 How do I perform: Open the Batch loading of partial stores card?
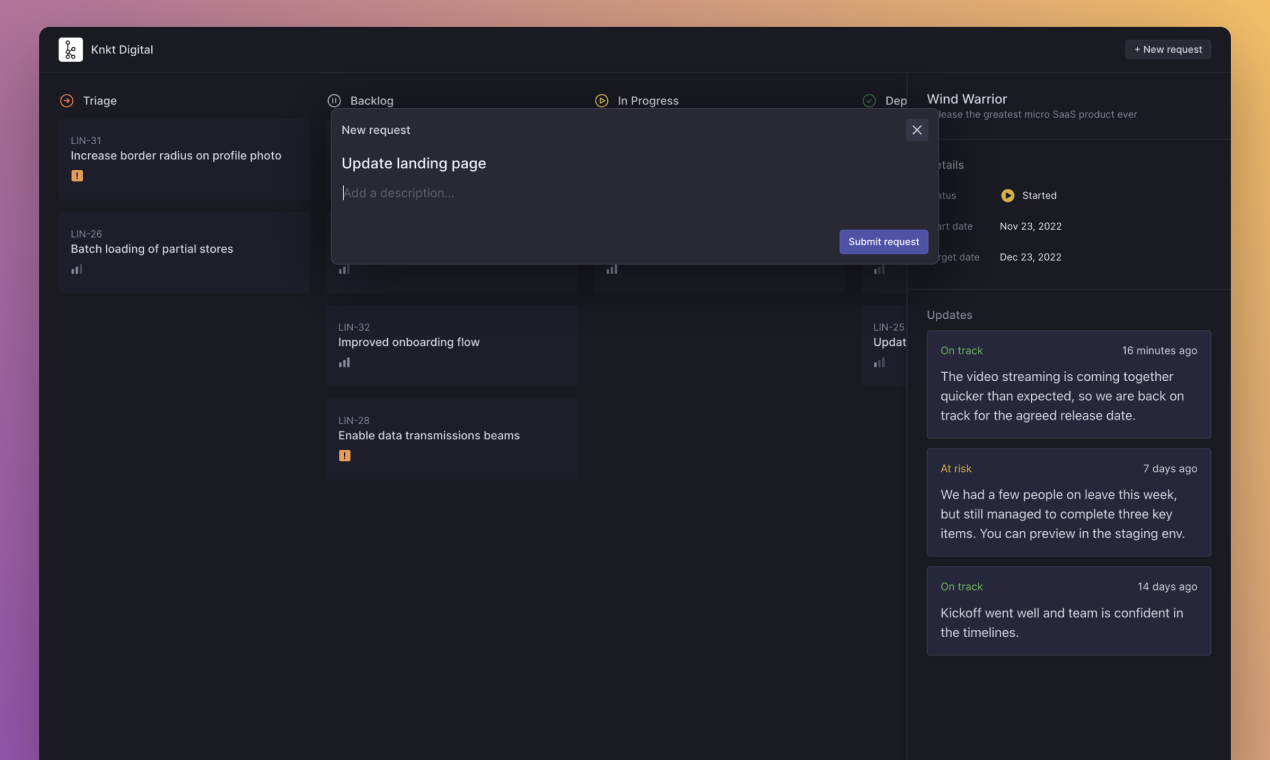(184, 249)
